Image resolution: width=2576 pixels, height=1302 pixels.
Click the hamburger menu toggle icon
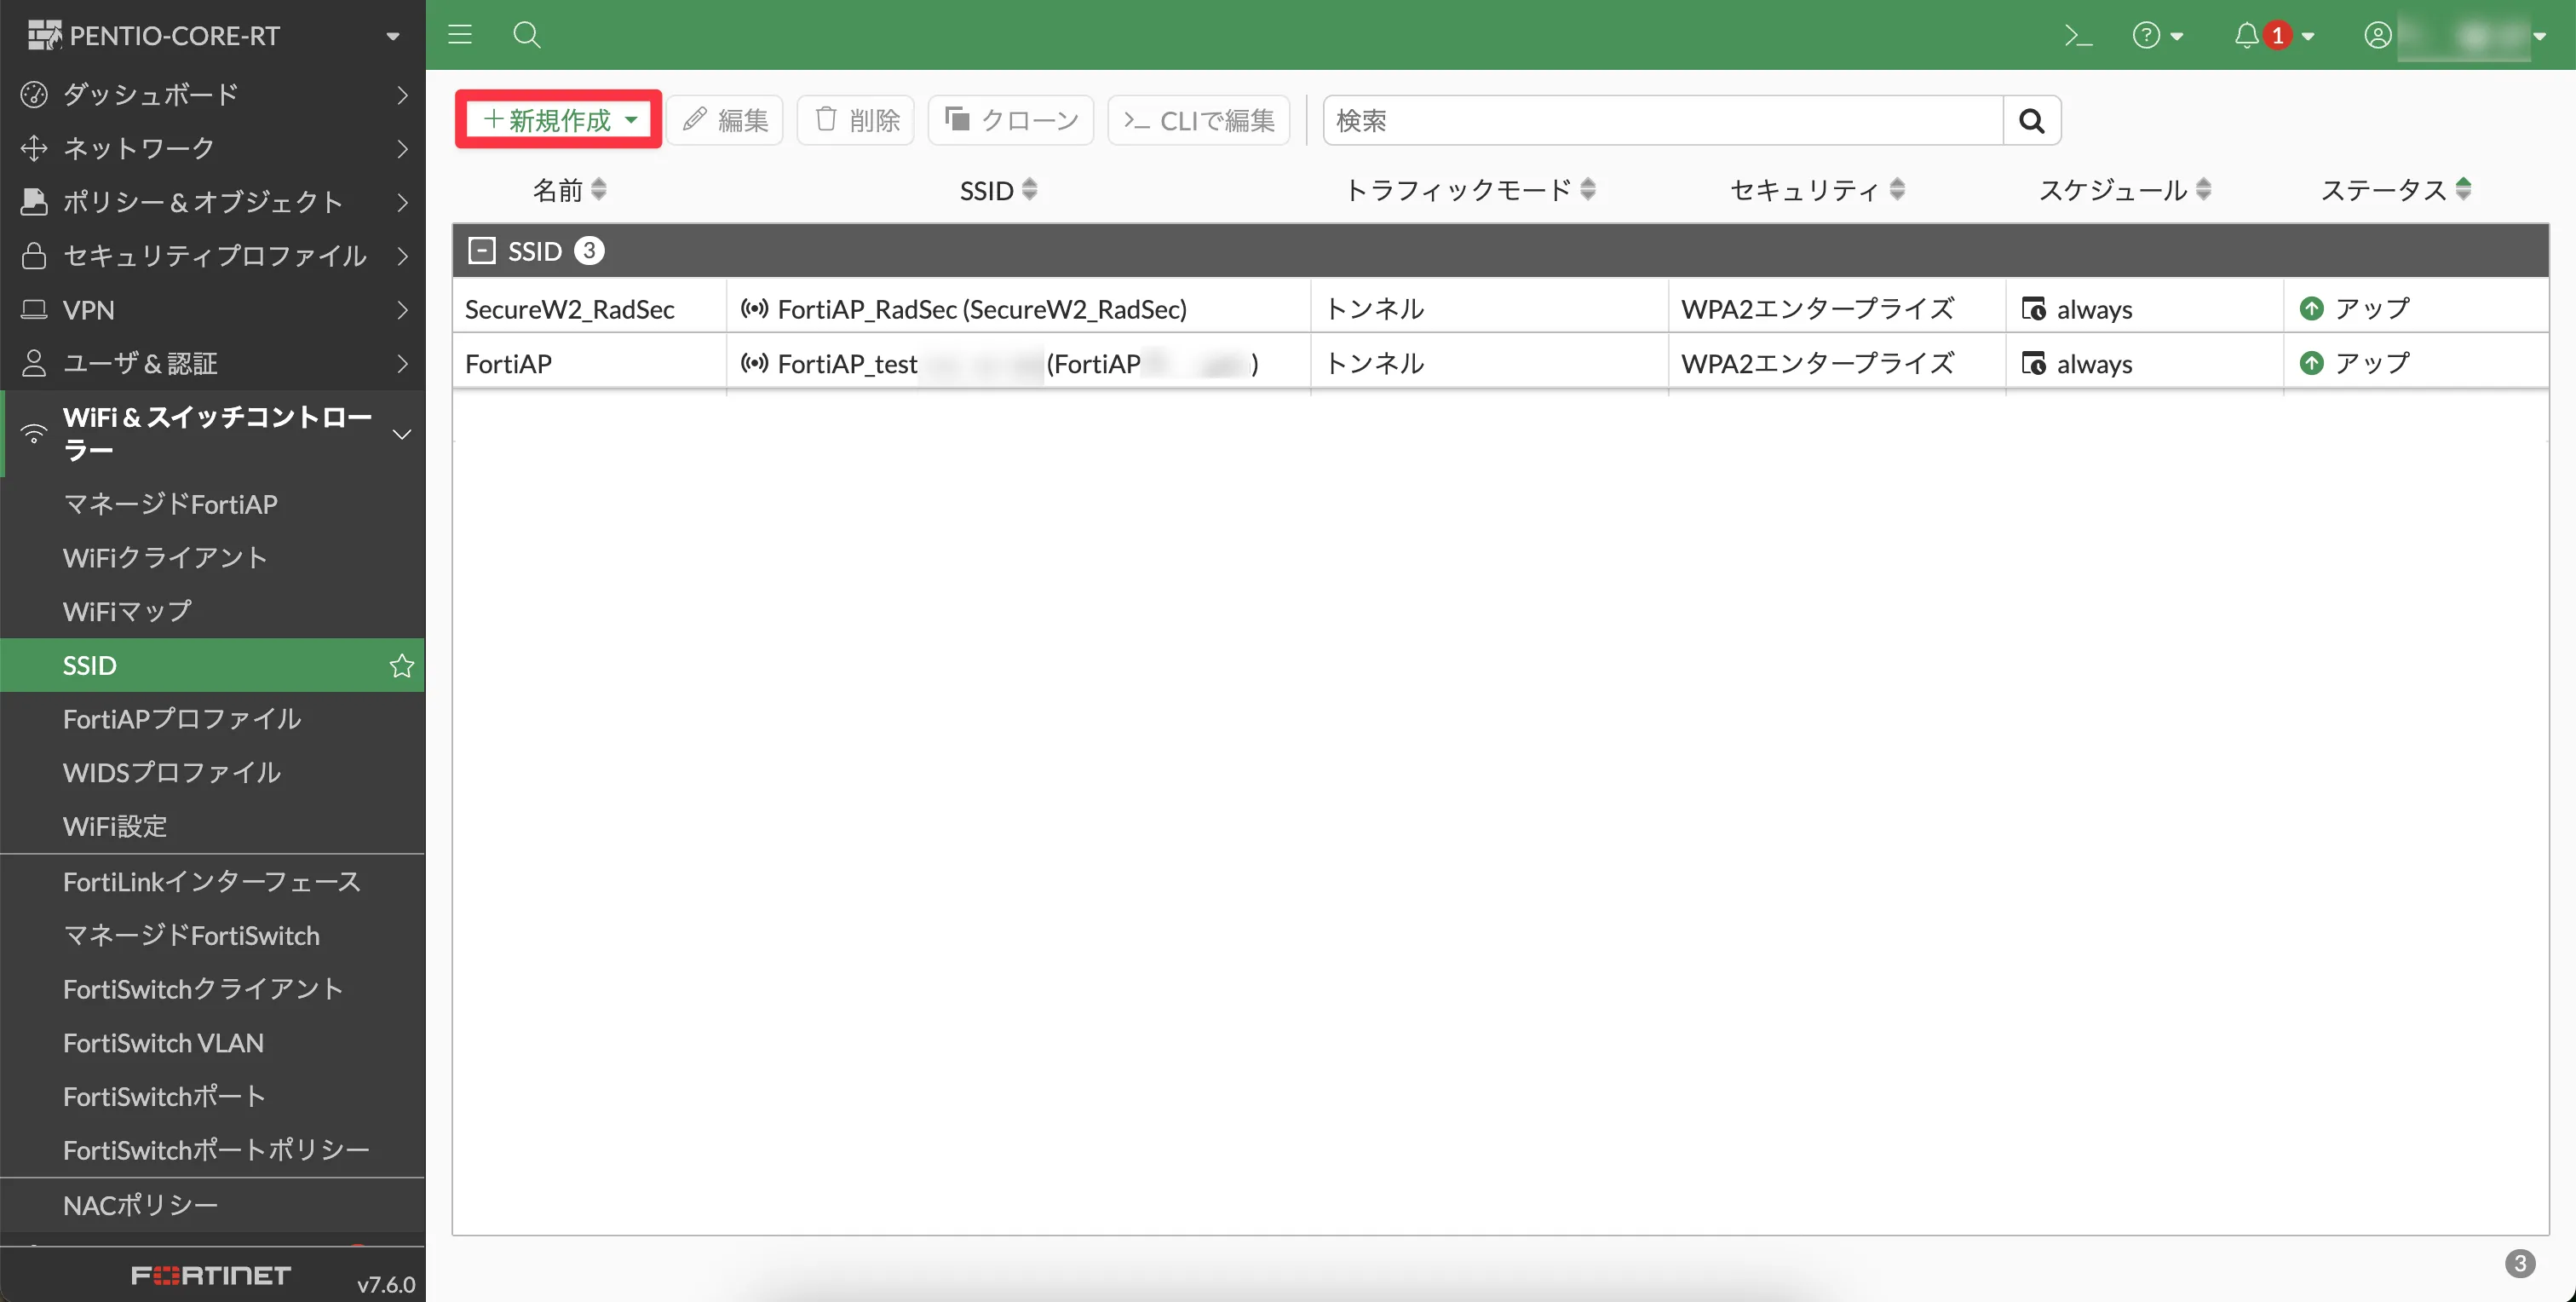pyautogui.click(x=460, y=35)
